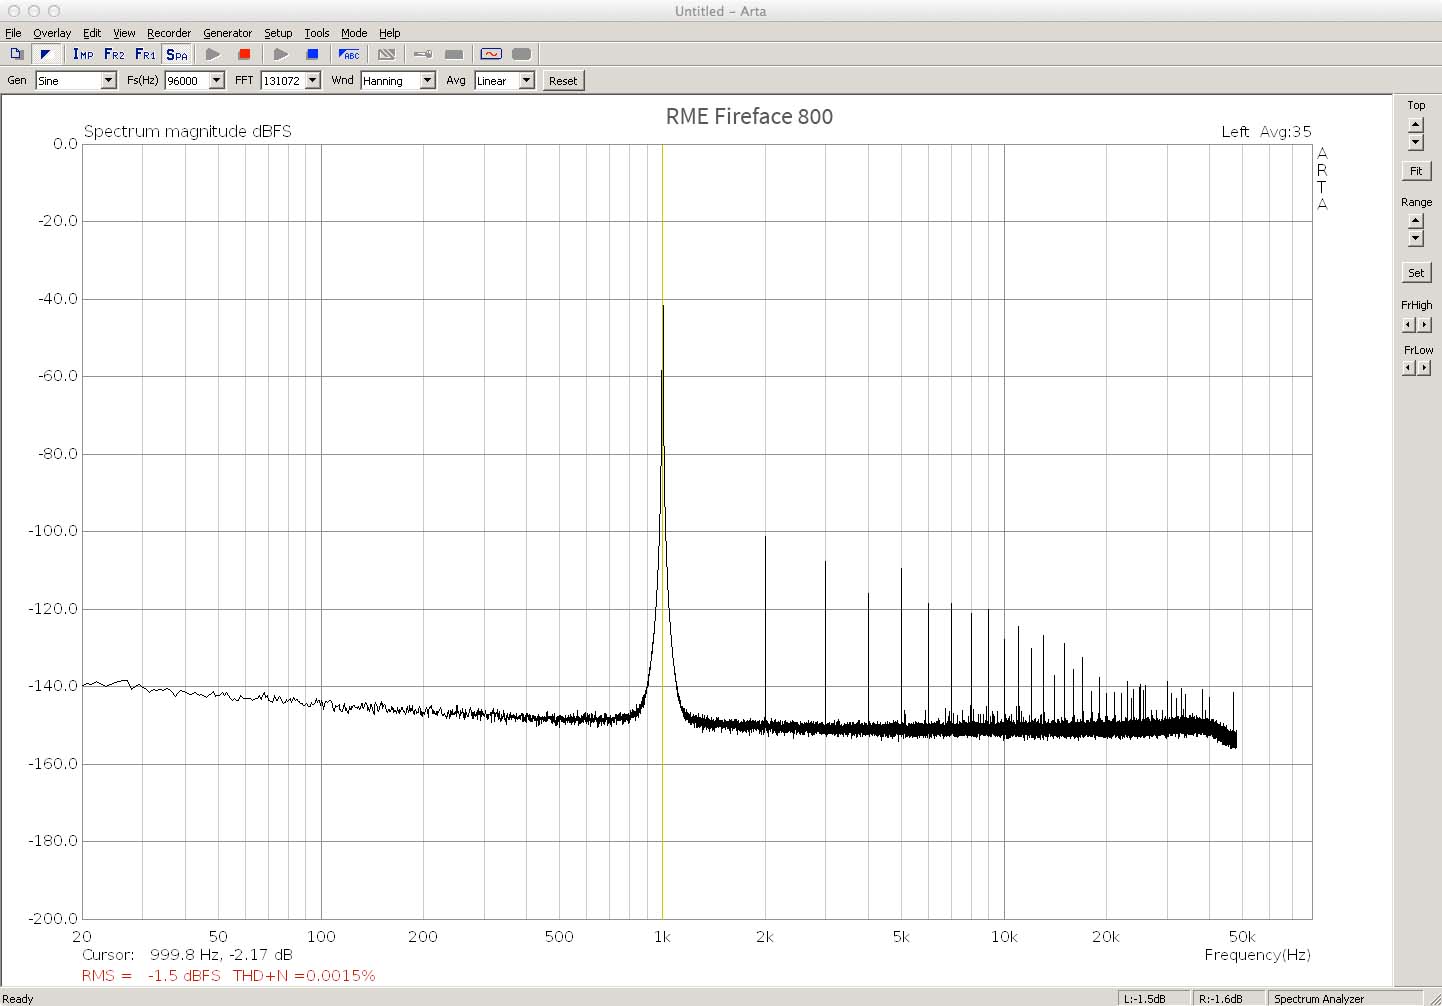Raise graph Top with up arrow
The height and width of the screenshot is (1006, 1442).
(x=1415, y=125)
